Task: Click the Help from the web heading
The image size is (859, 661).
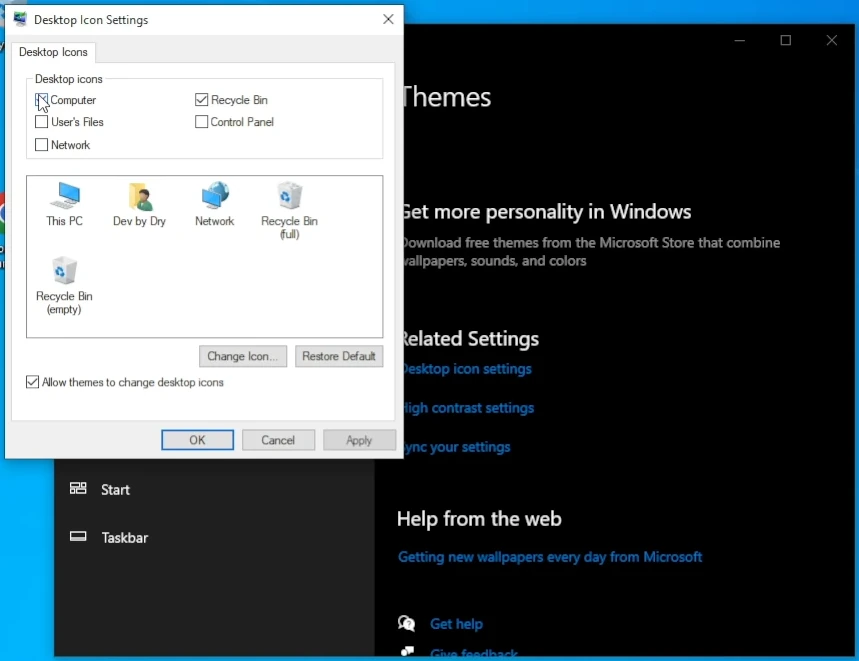Action: click(x=479, y=519)
